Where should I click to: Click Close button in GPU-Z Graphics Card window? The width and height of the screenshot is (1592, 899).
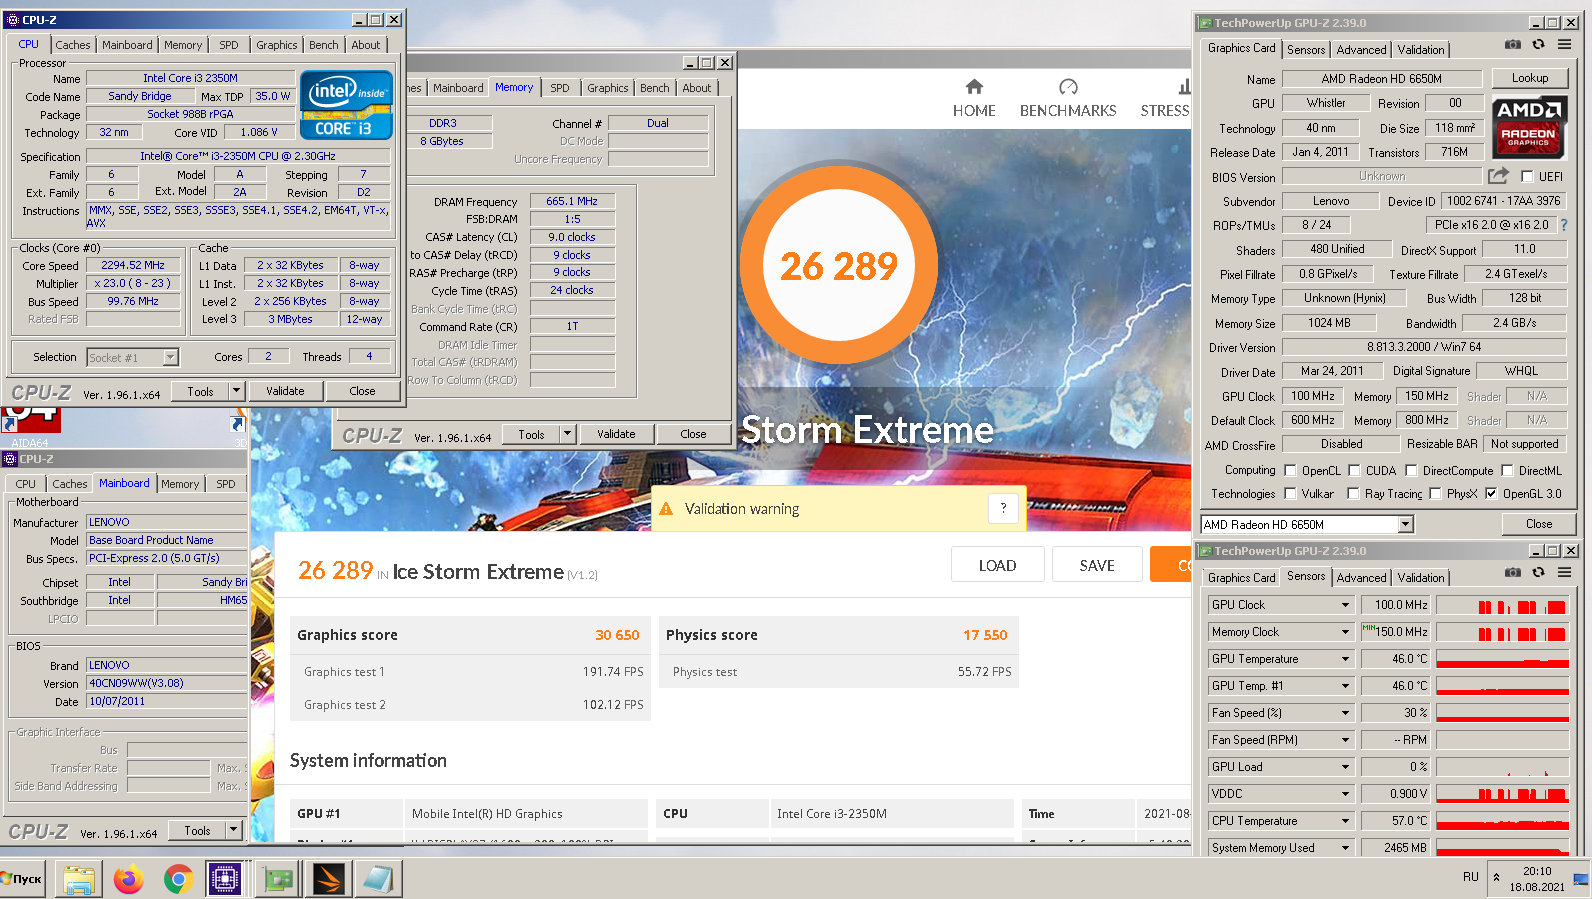1539,524
